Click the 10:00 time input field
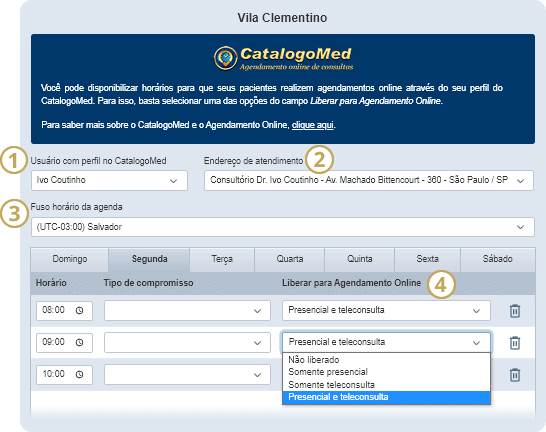Image resolution: width=546 pixels, height=432 pixels. point(64,375)
